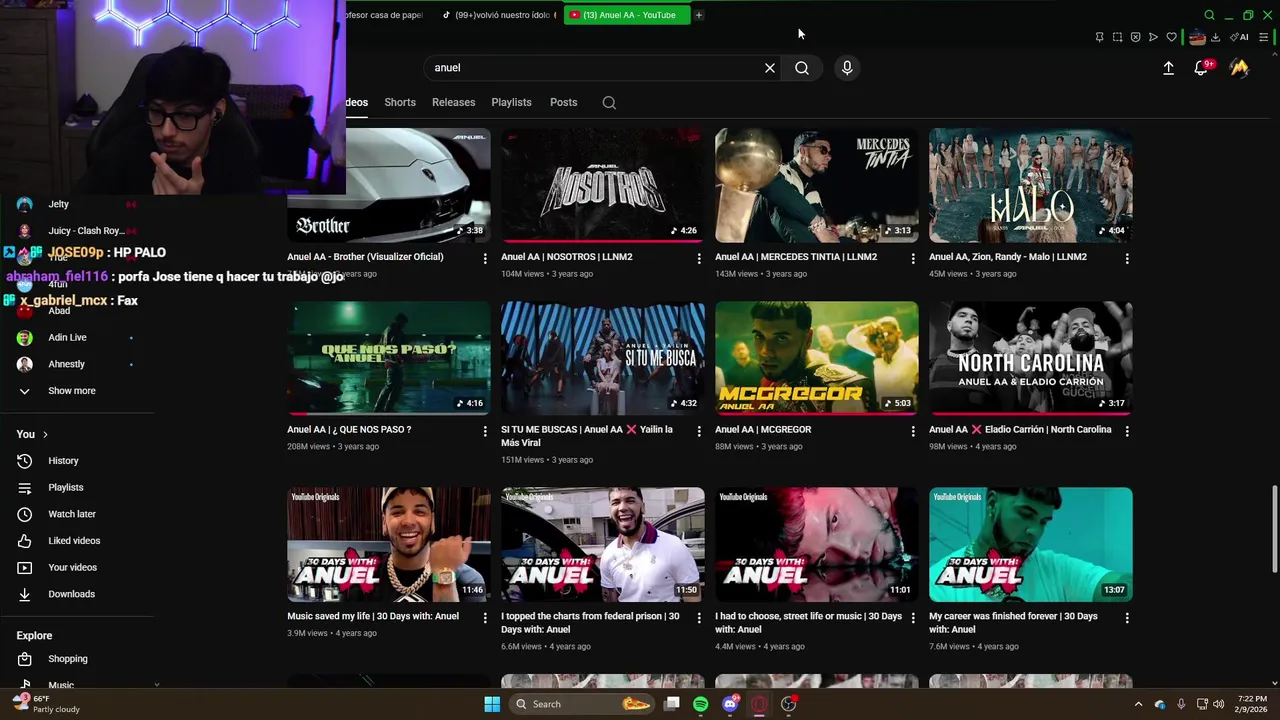Open YouTube notifications bell
1280x720 pixels.
click(x=1202, y=68)
